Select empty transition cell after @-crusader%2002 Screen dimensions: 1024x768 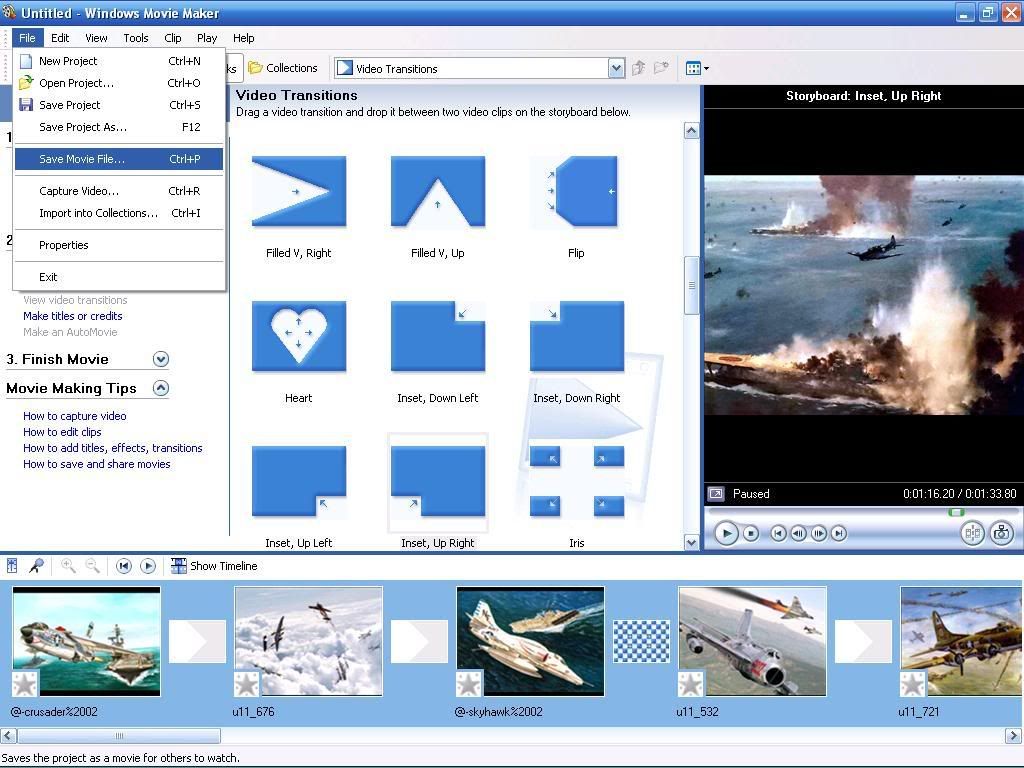pos(197,641)
